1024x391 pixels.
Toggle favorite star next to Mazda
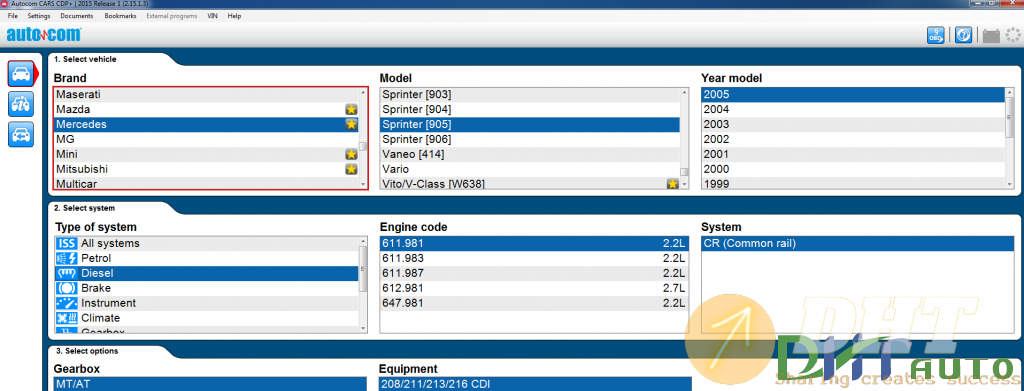[x=351, y=109]
